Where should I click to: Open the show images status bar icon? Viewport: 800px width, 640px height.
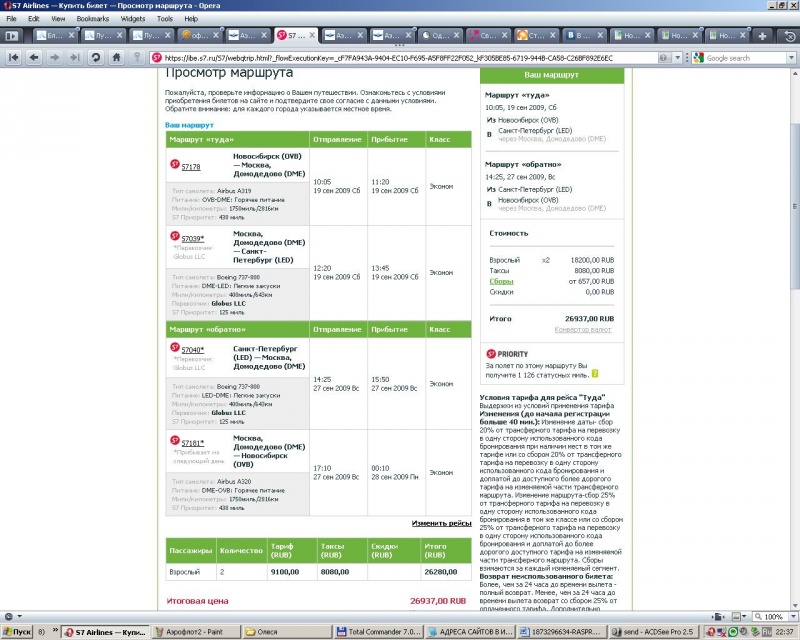click(x=736, y=617)
